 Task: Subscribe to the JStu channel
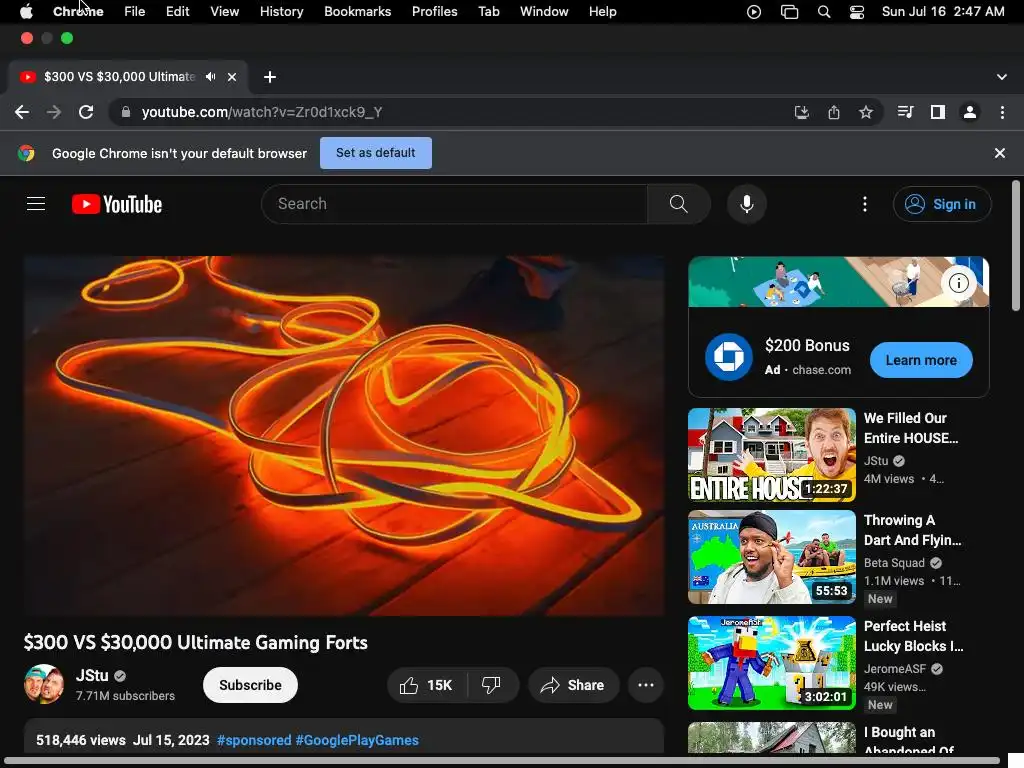[x=250, y=685]
